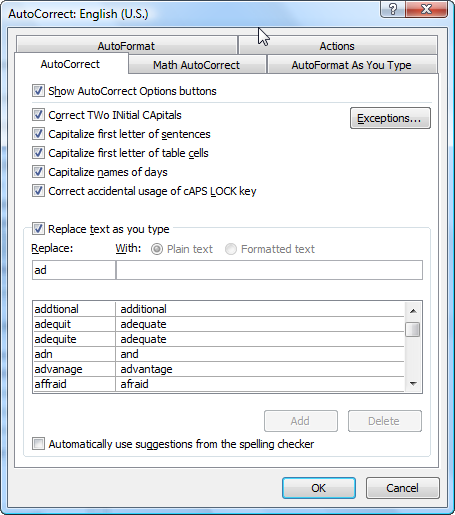This screenshot has width=455, height=515.
Task: Click the 'and' replacement text
Action: tap(129, 354)
